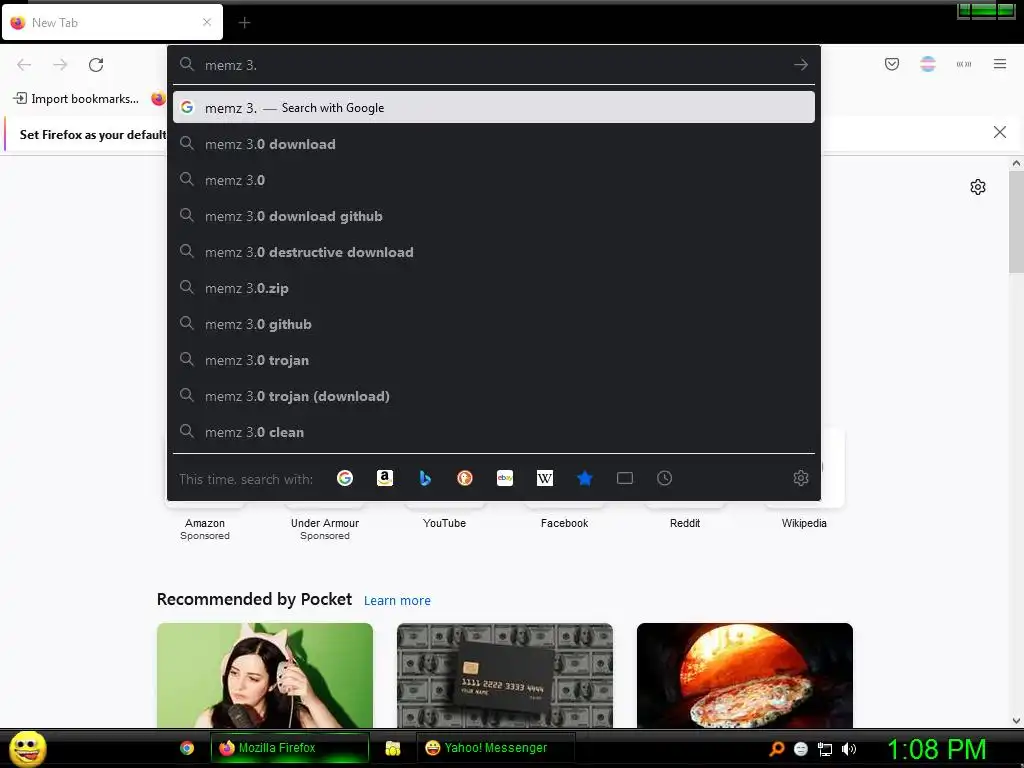1024x768 pixels.
Task: Open the smiley face start button
Action: pyautogui.click(x=27, y=748)
